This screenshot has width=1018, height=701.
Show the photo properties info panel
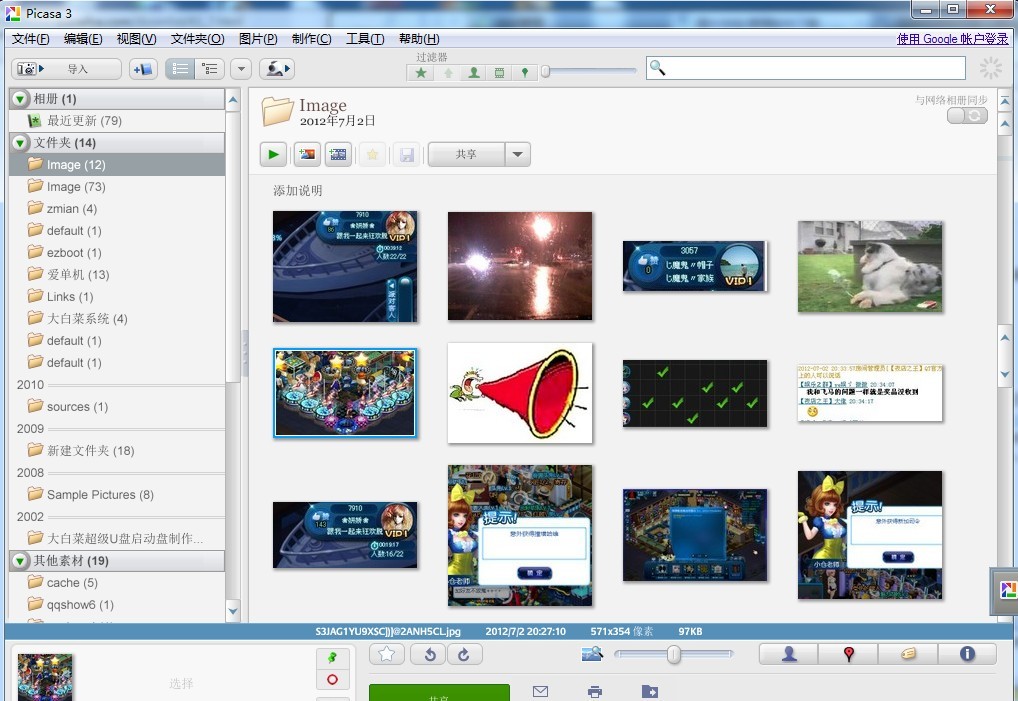967,654
